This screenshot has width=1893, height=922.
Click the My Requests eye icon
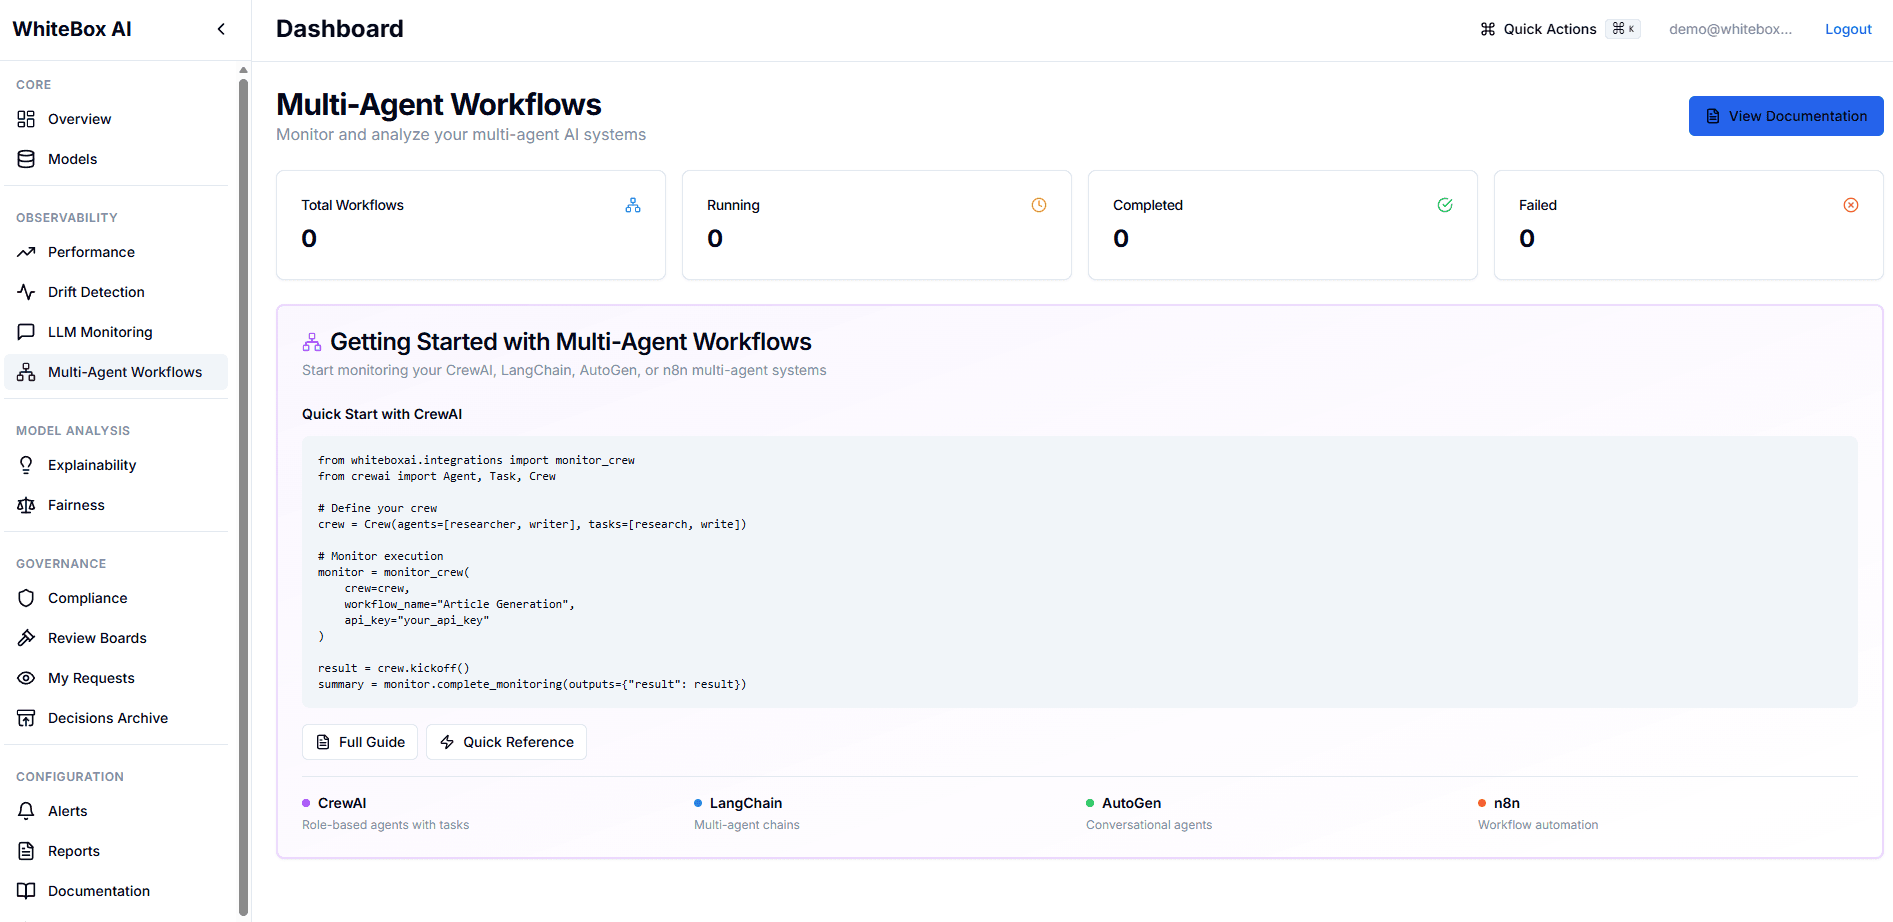tap(26, 678)
